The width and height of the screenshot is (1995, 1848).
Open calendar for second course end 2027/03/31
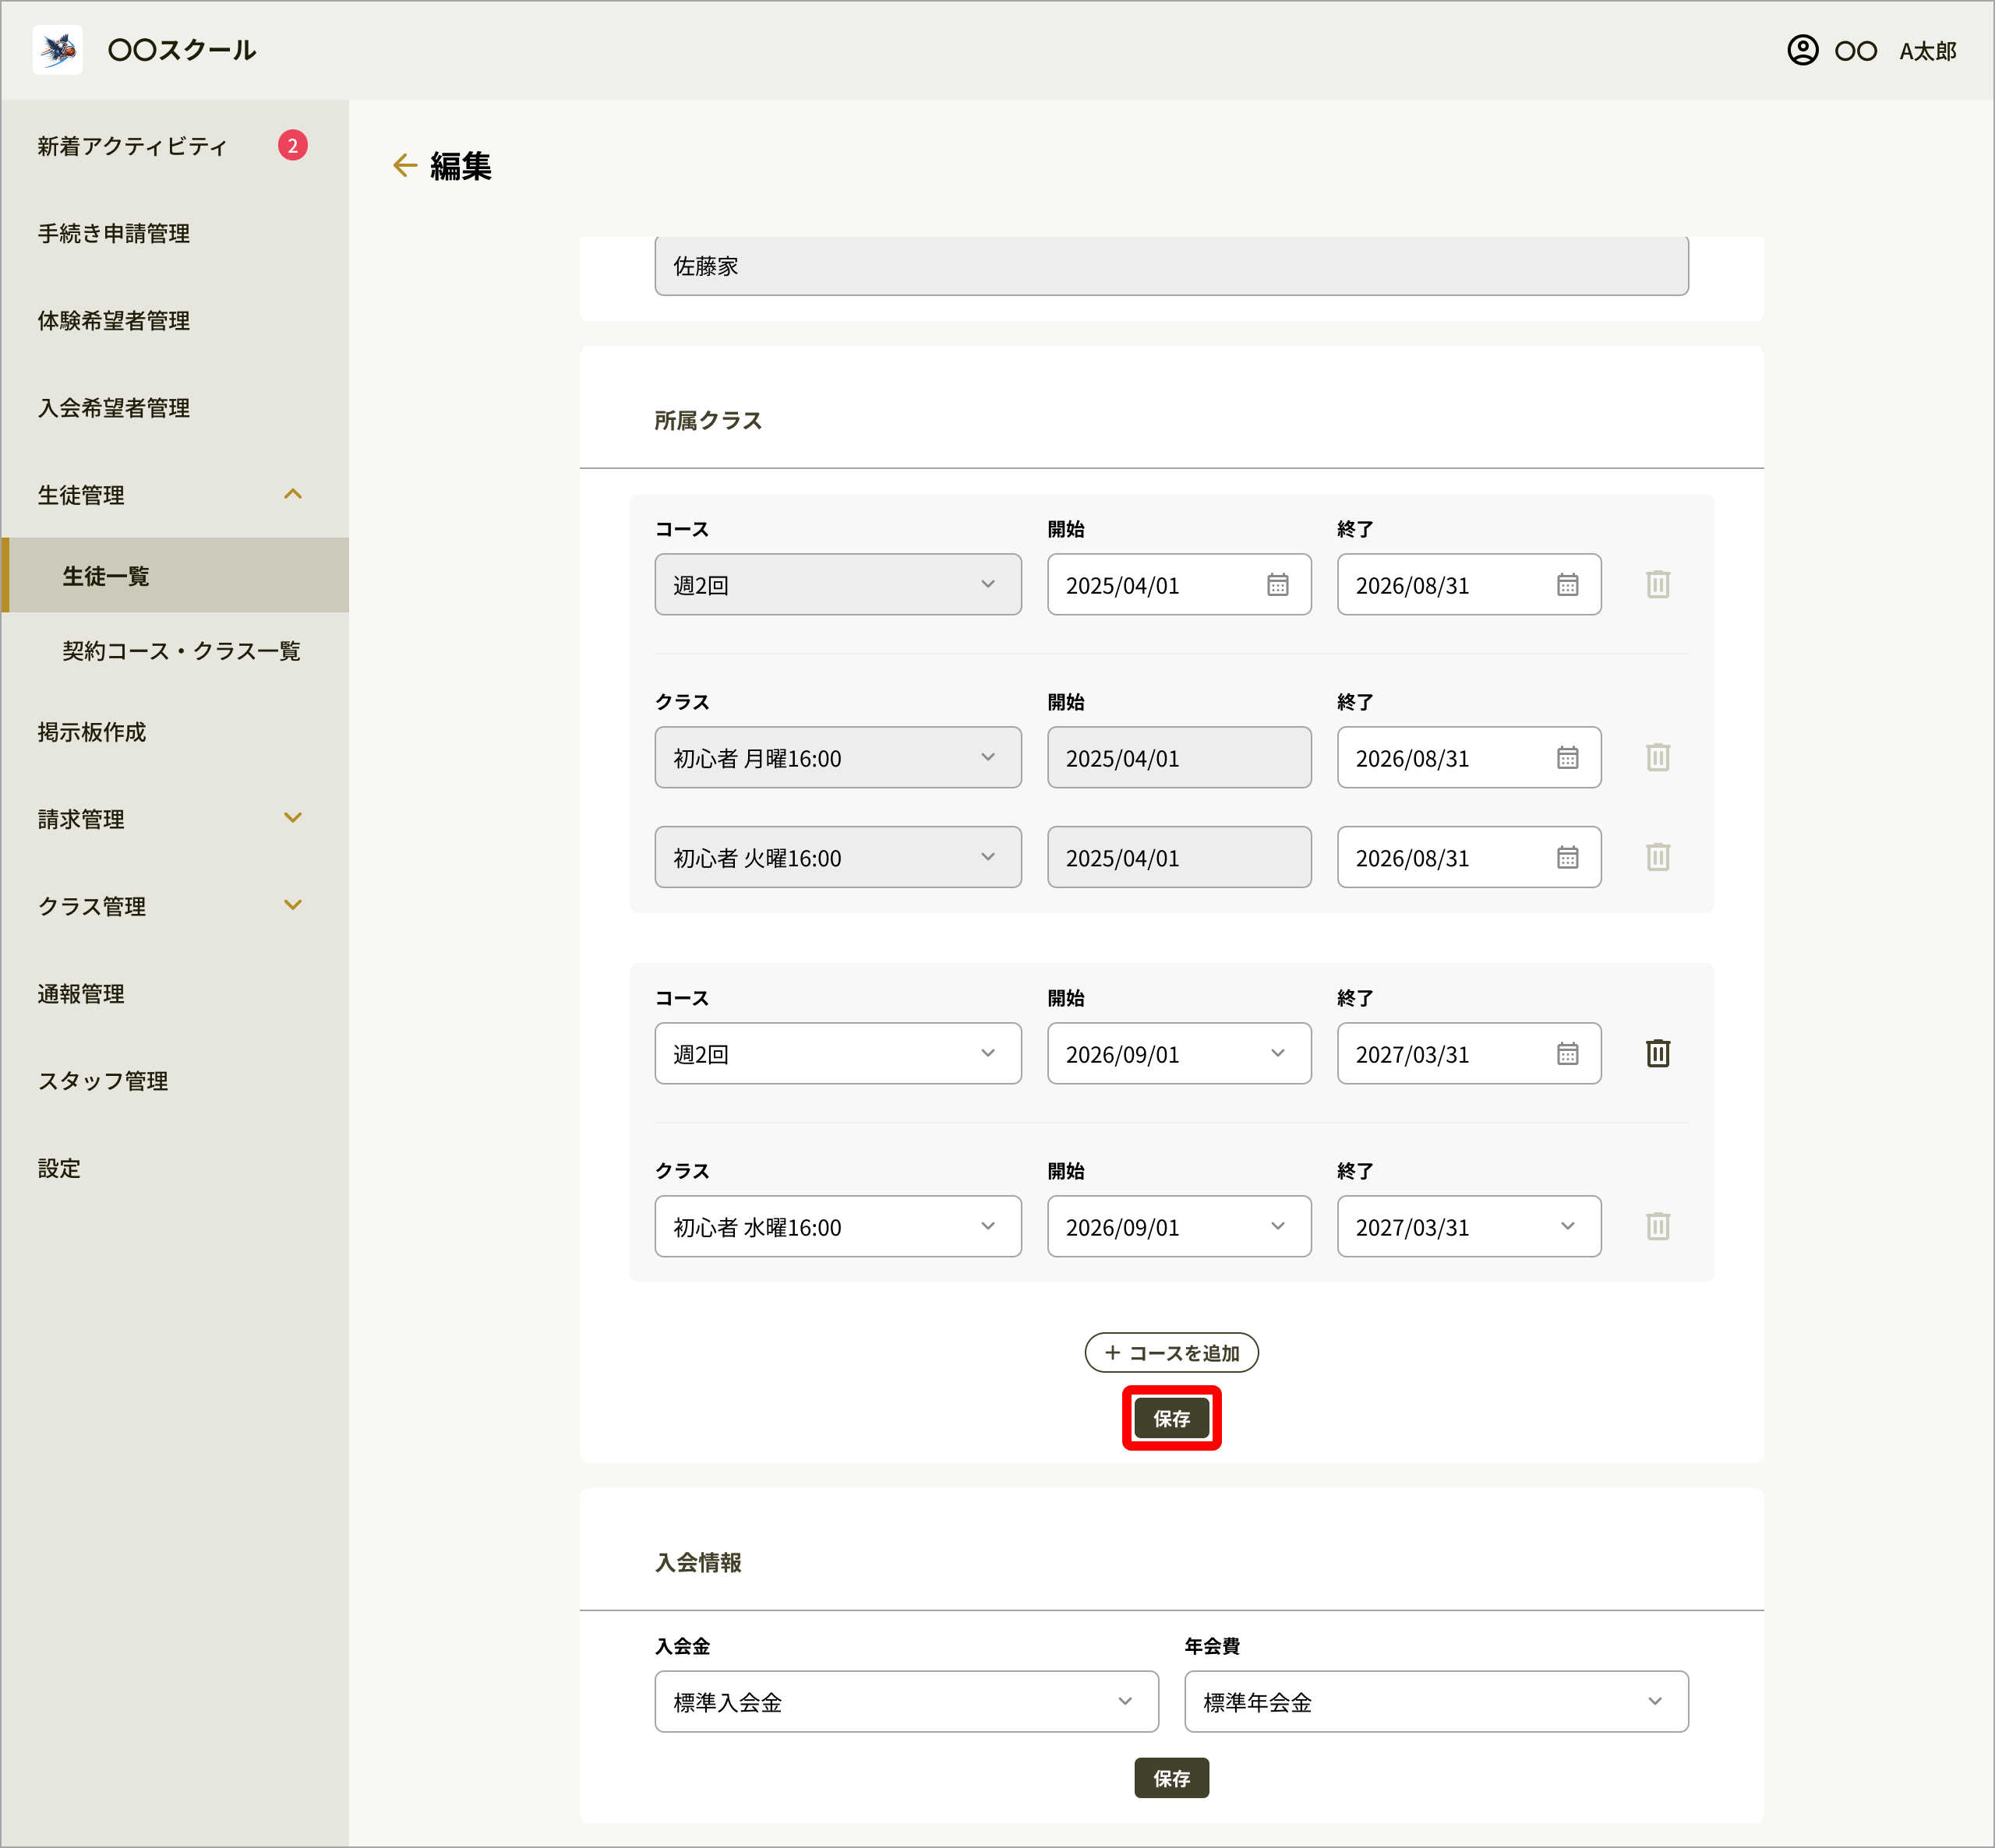(x=1568, y=1053)
